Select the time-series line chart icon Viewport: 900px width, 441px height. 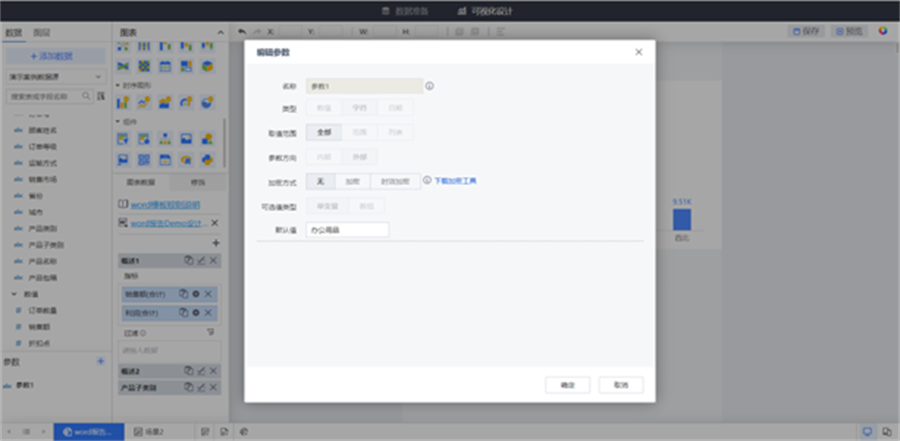pos(144,103)
